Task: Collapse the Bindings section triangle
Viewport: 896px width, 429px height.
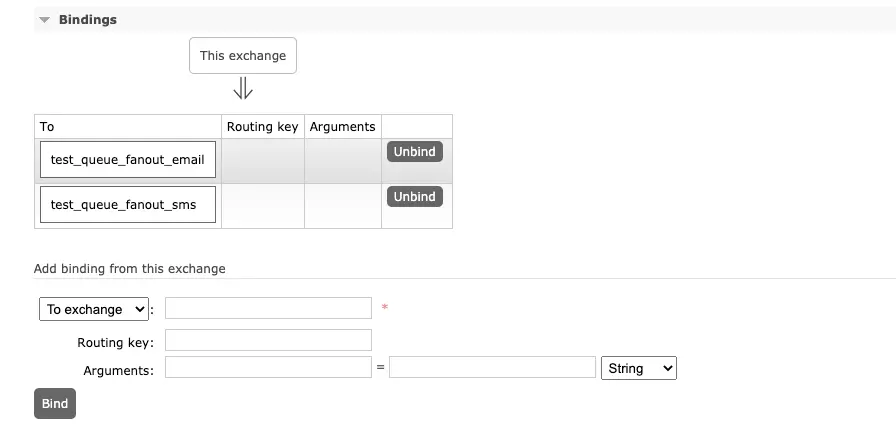Action: [44, 20]
